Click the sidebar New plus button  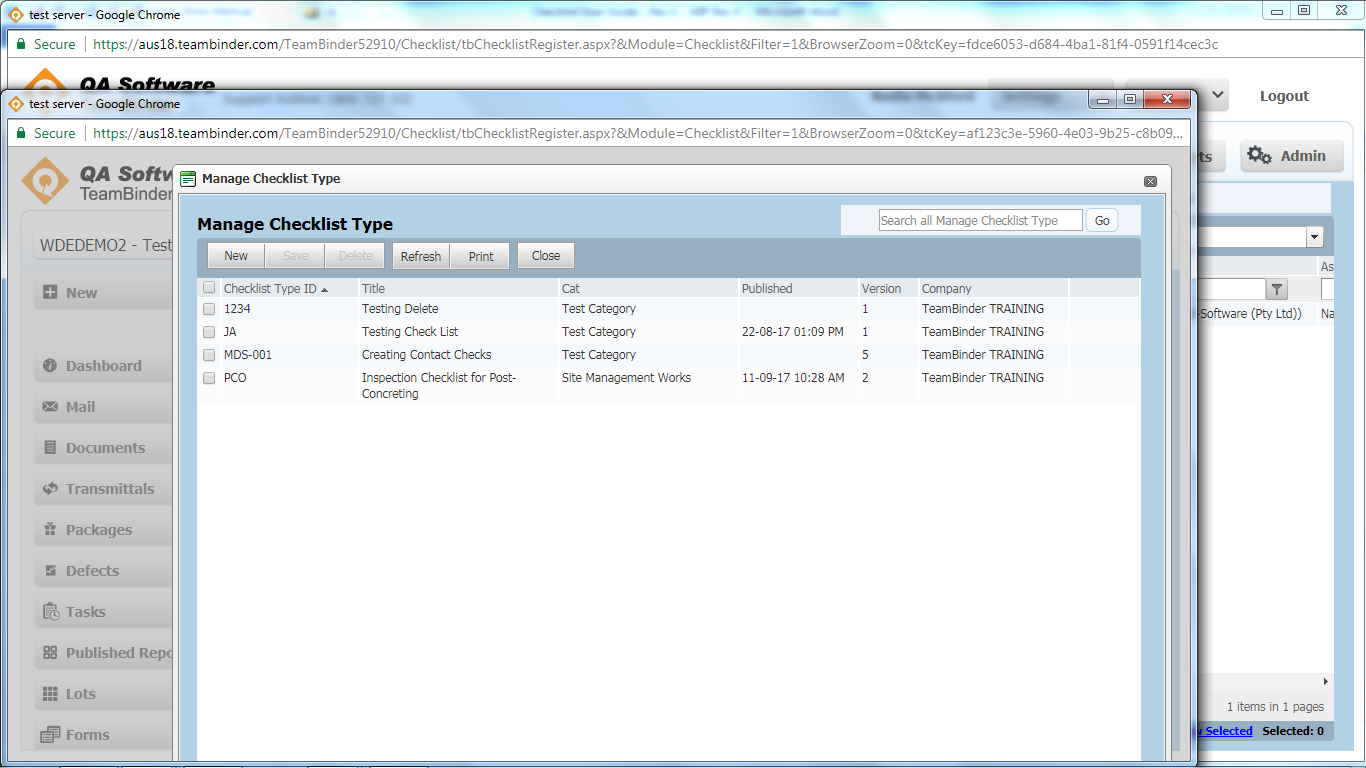pyautogui.click(x=103, y=293)
